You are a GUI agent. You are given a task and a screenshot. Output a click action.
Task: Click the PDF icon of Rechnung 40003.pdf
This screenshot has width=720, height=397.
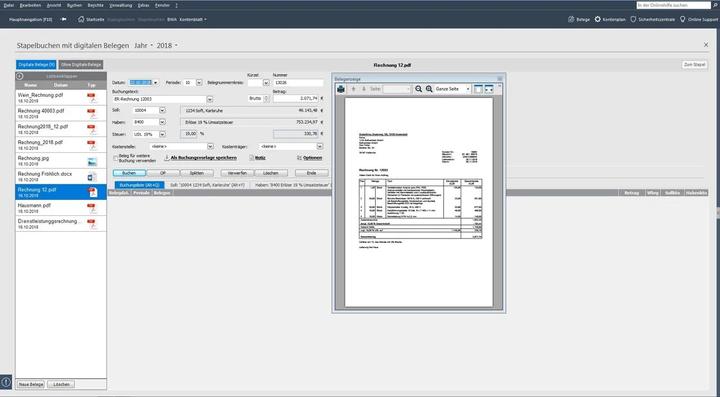[92, 114]
